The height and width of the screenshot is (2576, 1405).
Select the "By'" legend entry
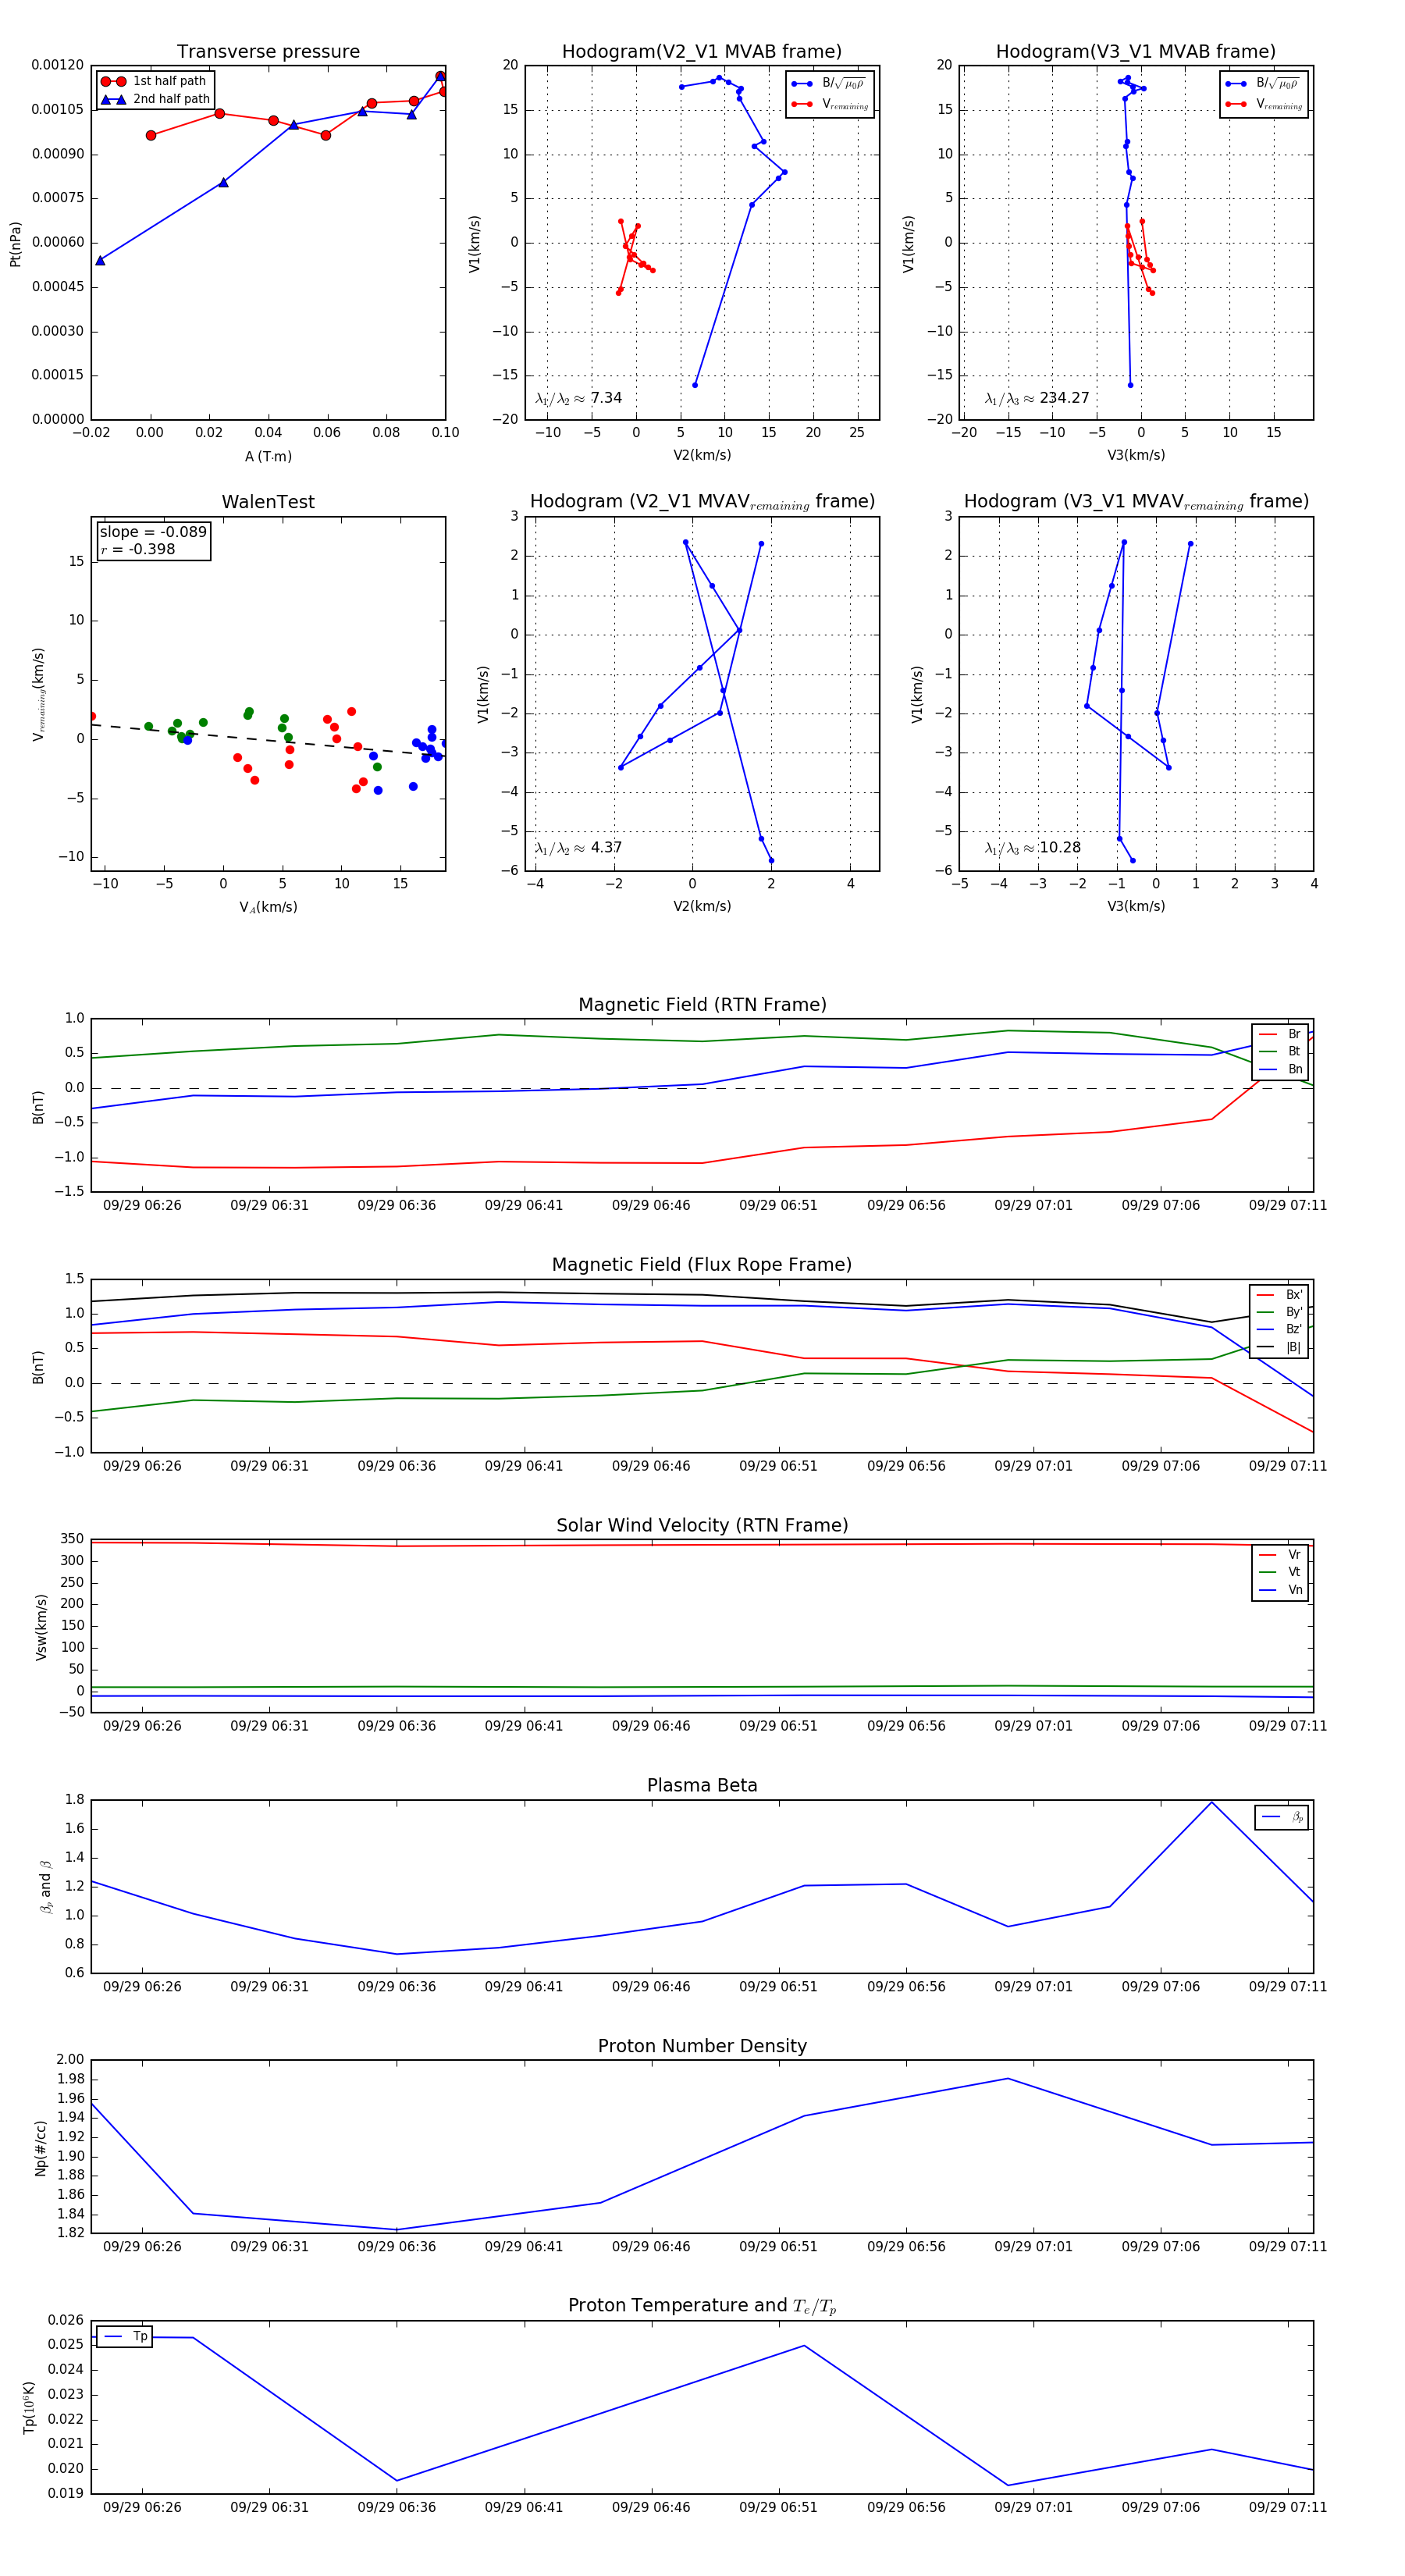[1280, 1312]
